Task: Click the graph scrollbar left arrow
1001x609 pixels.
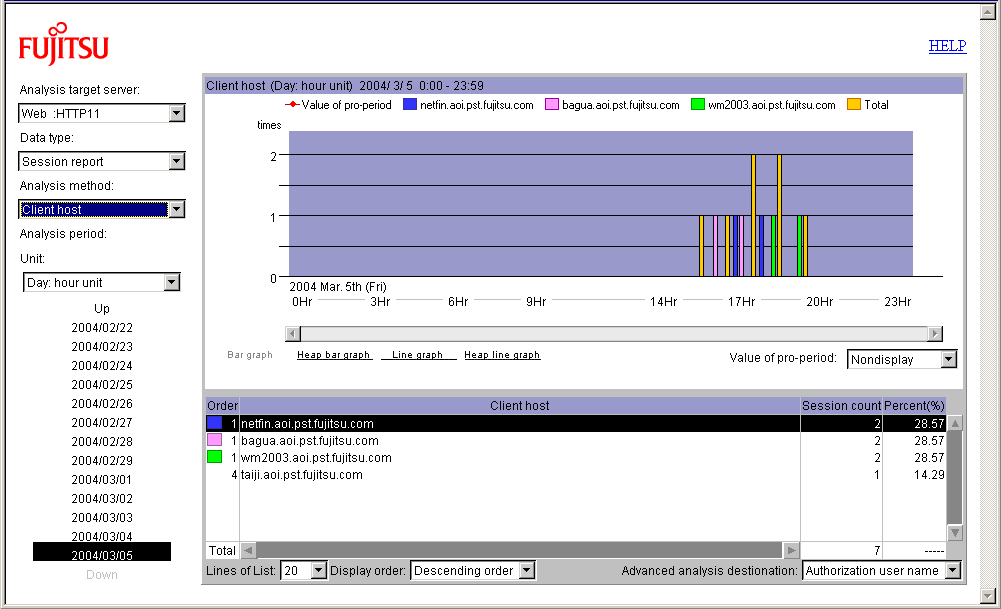Action: [x=293, y=333]
